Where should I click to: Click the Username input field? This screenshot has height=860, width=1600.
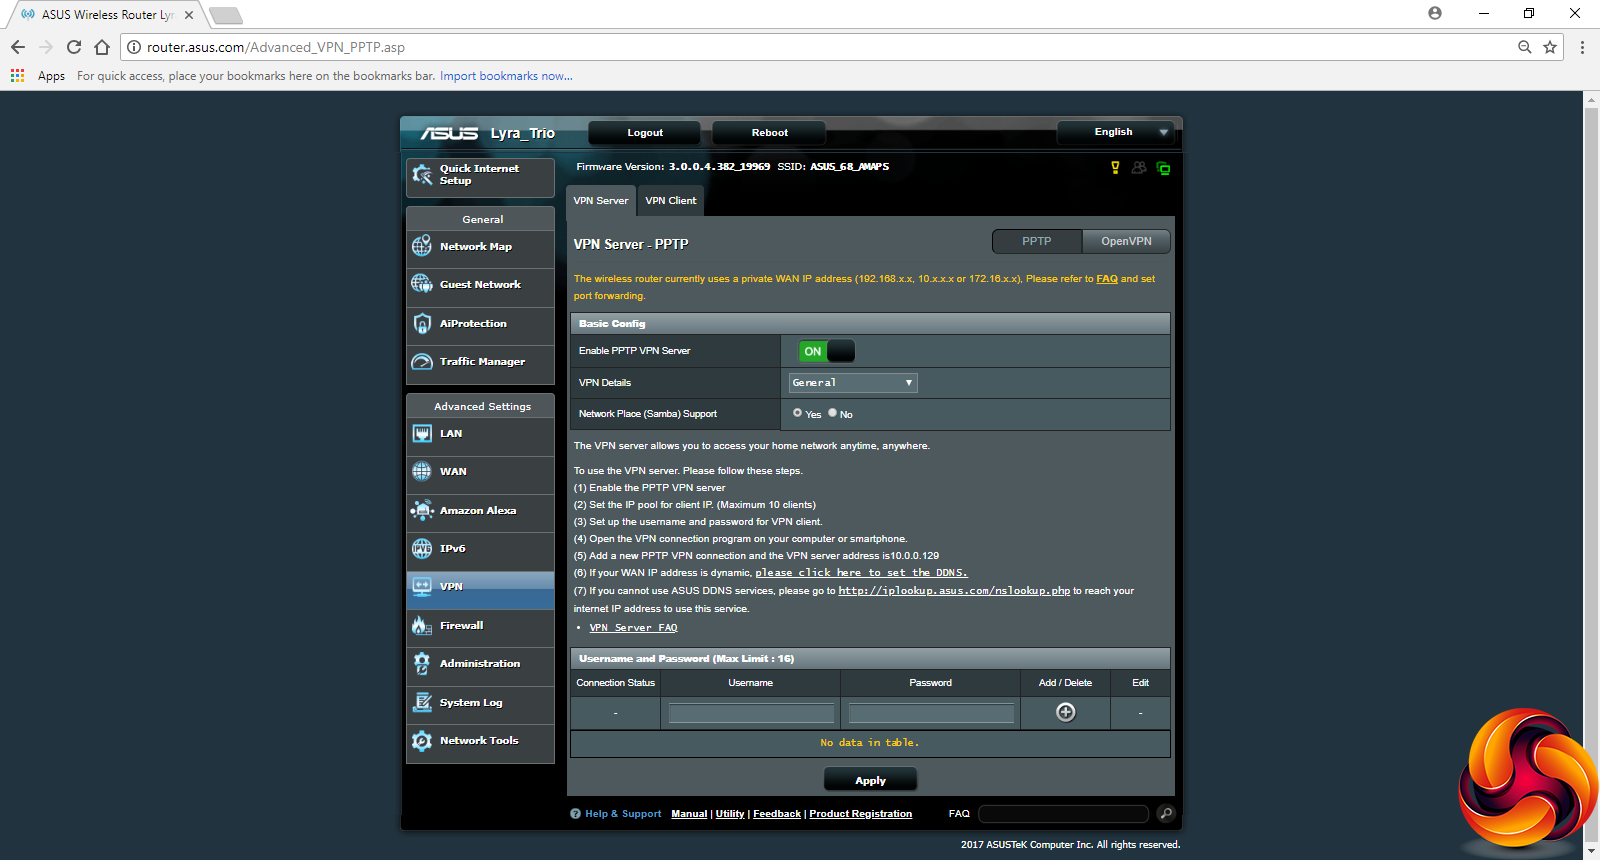751,713
